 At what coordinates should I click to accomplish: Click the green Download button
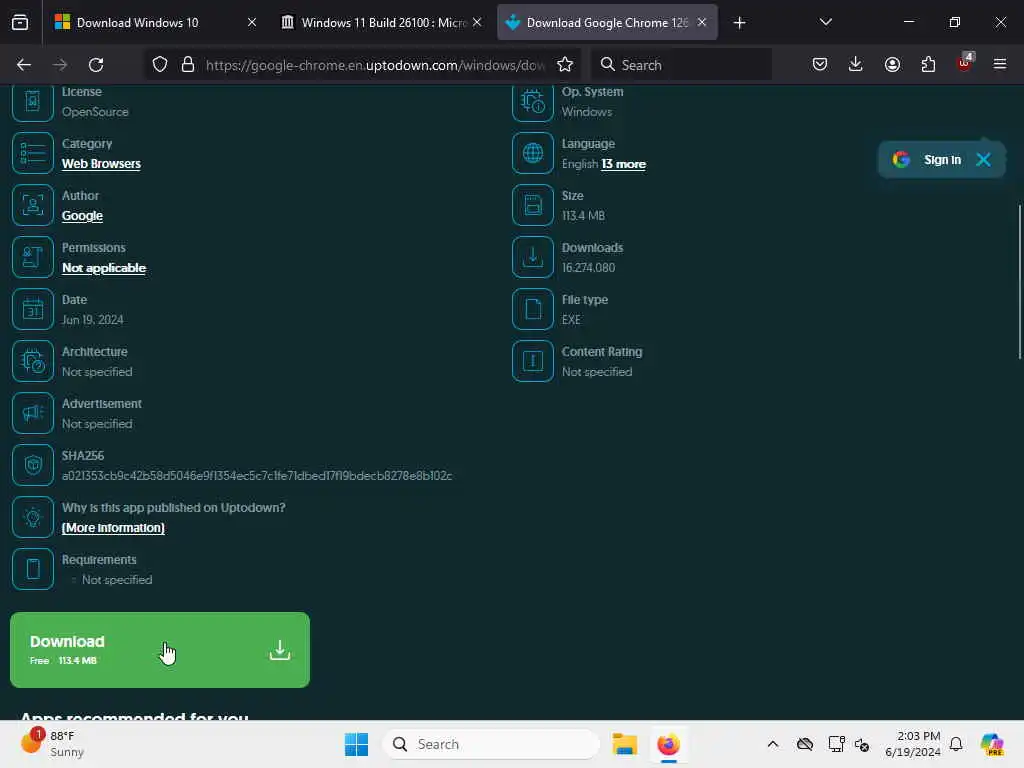click(x=160, y=650)
